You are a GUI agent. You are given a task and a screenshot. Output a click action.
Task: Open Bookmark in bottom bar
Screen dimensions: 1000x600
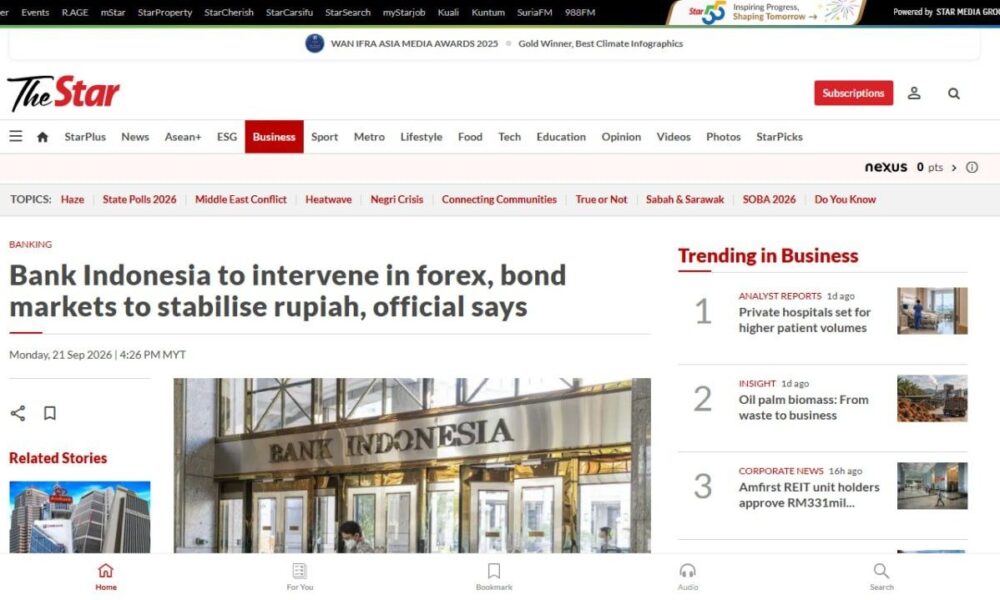(x=494, y=577)
